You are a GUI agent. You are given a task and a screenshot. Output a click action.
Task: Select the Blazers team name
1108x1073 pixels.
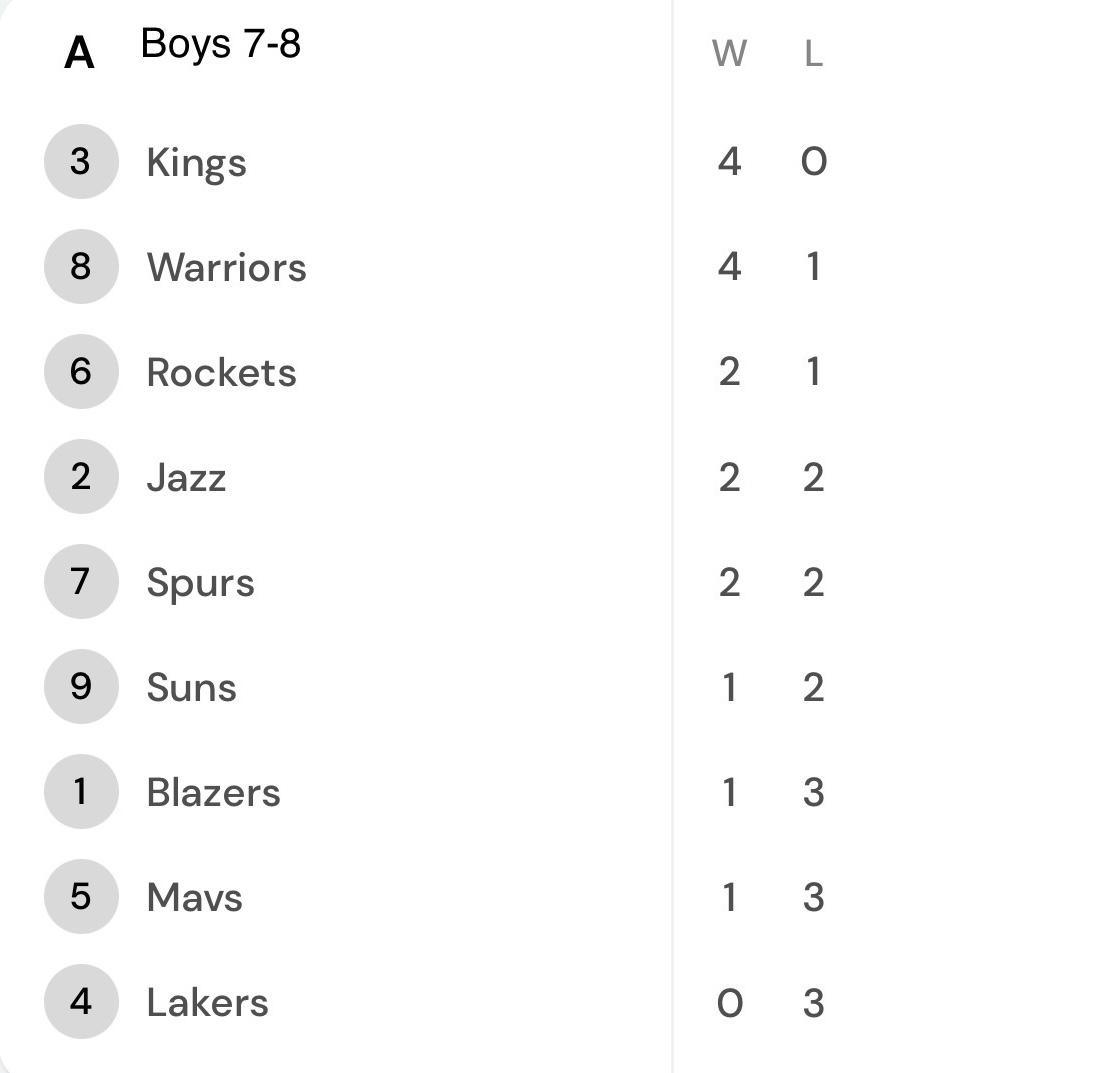click(x=213, y=792)
